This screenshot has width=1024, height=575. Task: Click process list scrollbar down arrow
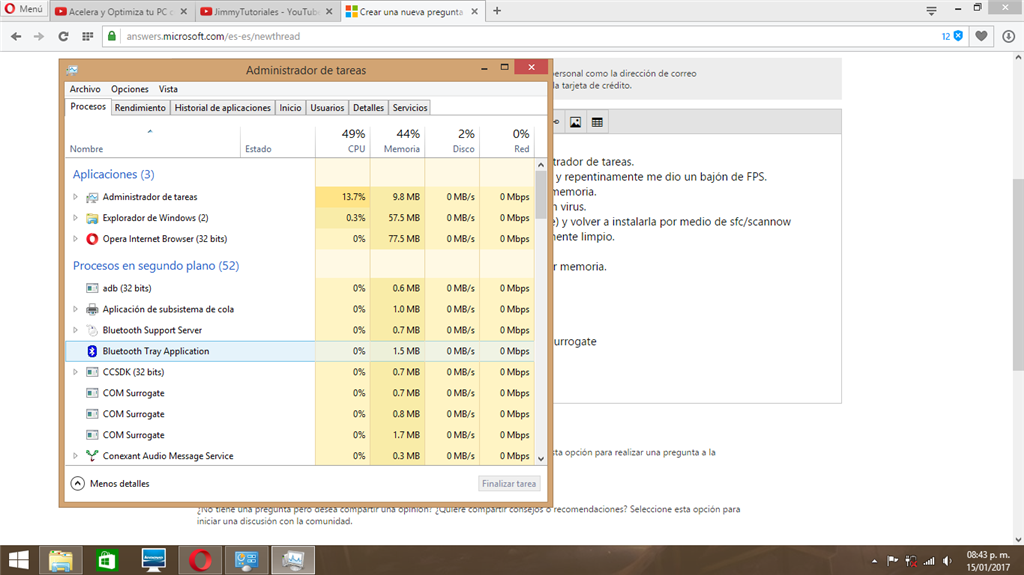coord(541,459)
